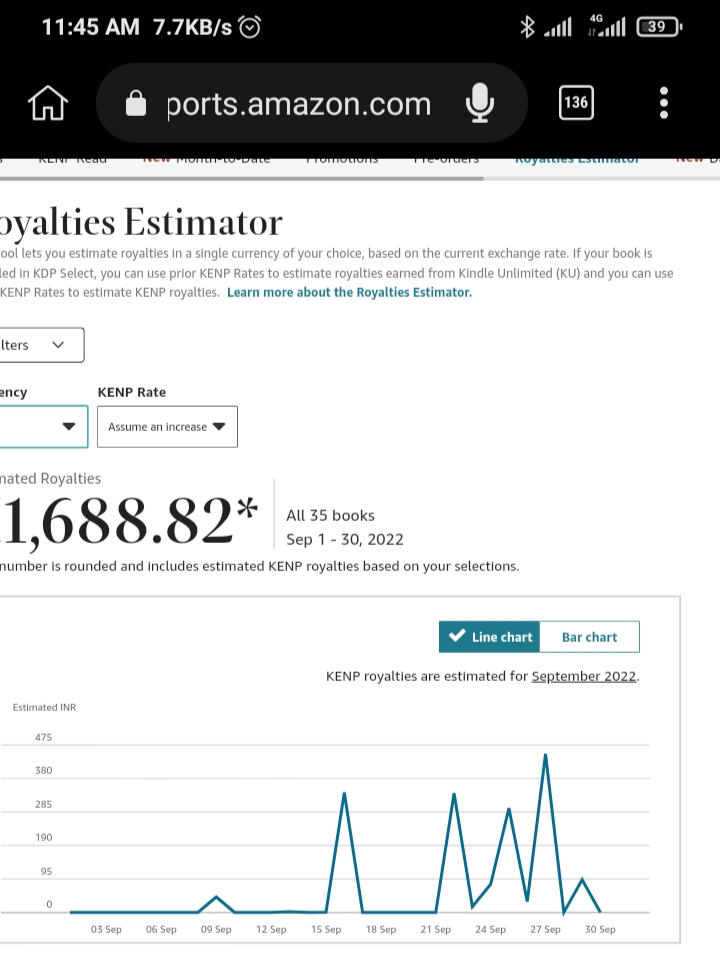Viewport: 720px width, 966px height.
Task: Click 'Learn more about the Royalties Estimator' link
Action: click(349, 292)
